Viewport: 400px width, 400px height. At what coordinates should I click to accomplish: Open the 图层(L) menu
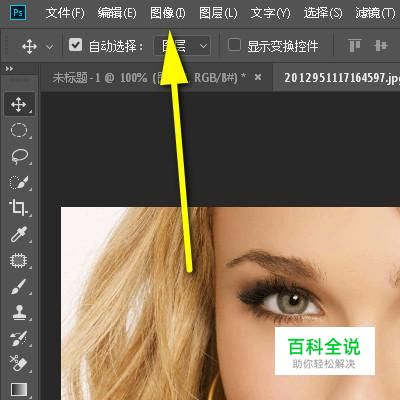coord(218,13)
